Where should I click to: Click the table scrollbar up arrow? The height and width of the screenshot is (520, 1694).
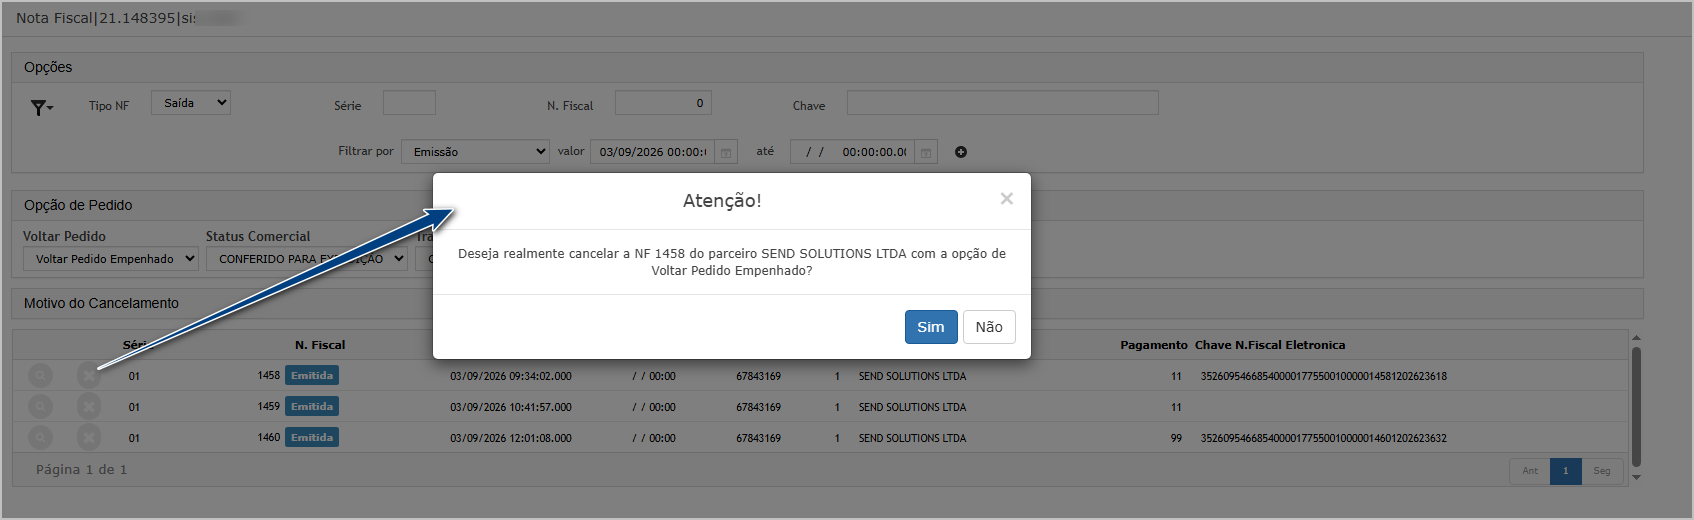point(1637,339)
